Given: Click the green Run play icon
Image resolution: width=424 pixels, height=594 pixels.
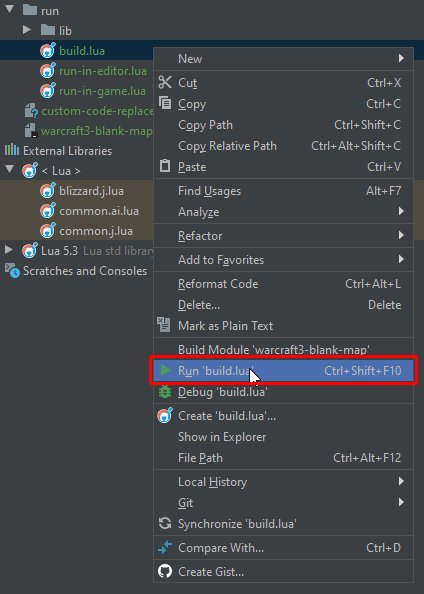Looking at the screenshot, I should (x=165, y=370).
